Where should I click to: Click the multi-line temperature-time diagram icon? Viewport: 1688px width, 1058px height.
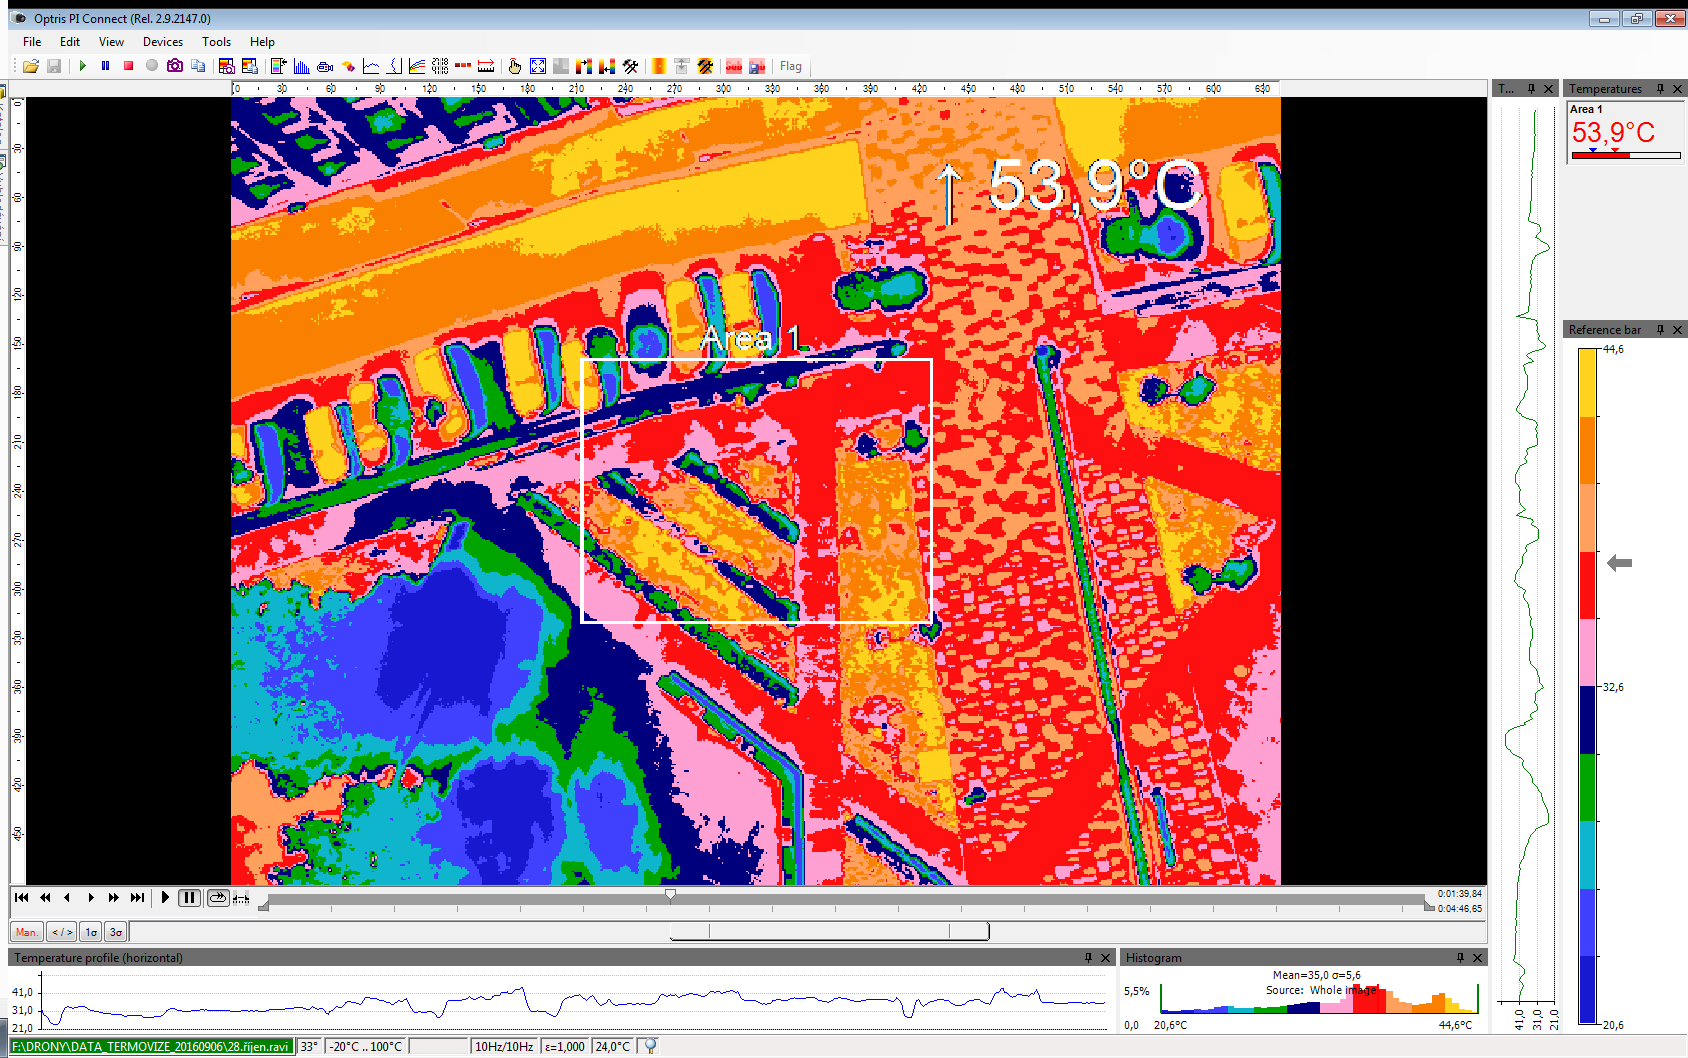click(417, 66)
